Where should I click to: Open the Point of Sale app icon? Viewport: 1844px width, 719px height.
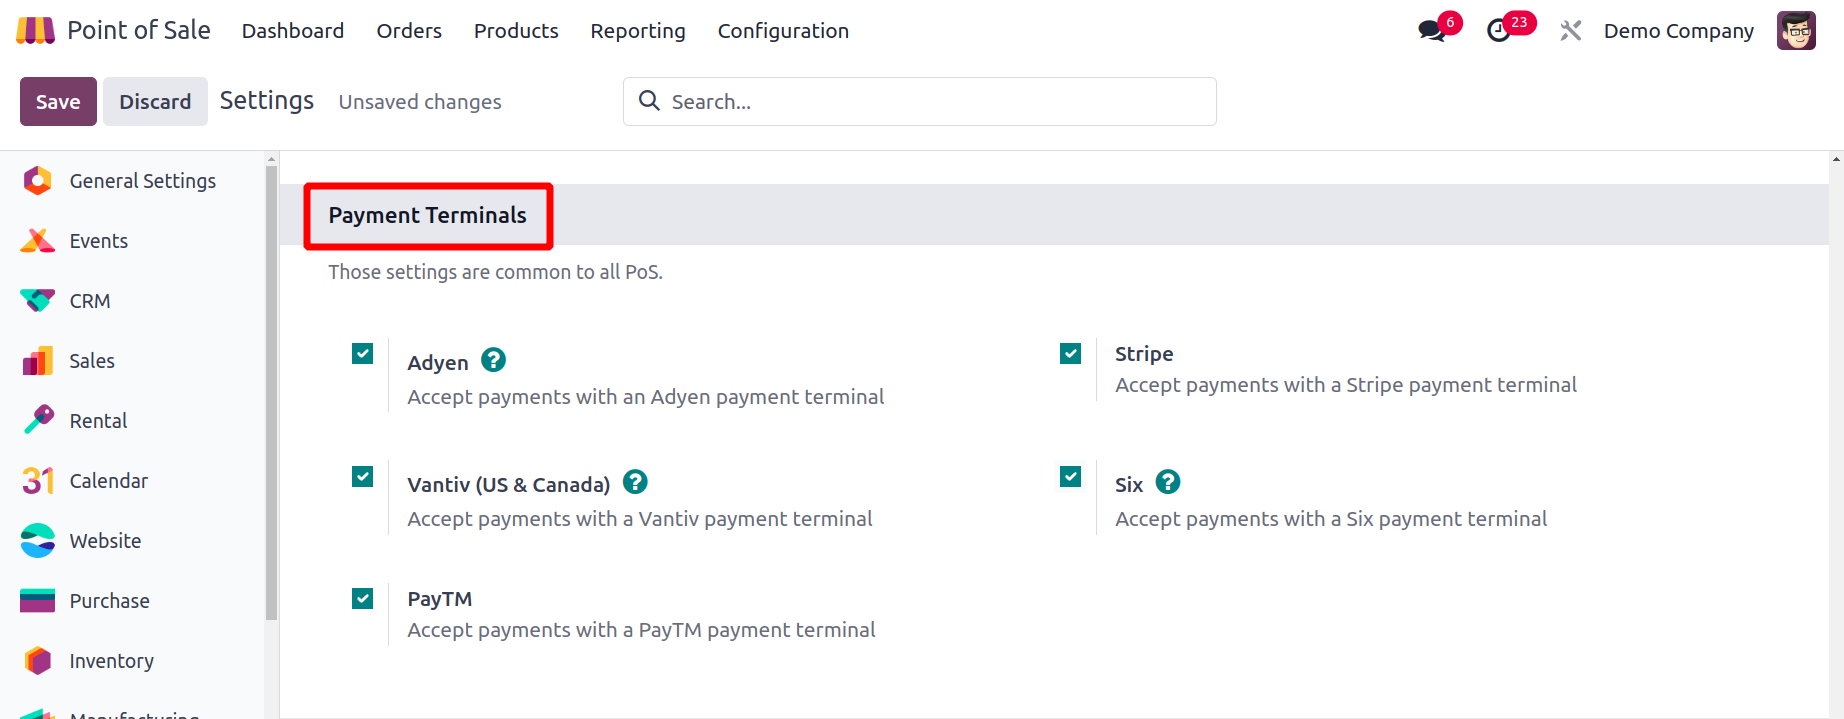click(36, 31)
